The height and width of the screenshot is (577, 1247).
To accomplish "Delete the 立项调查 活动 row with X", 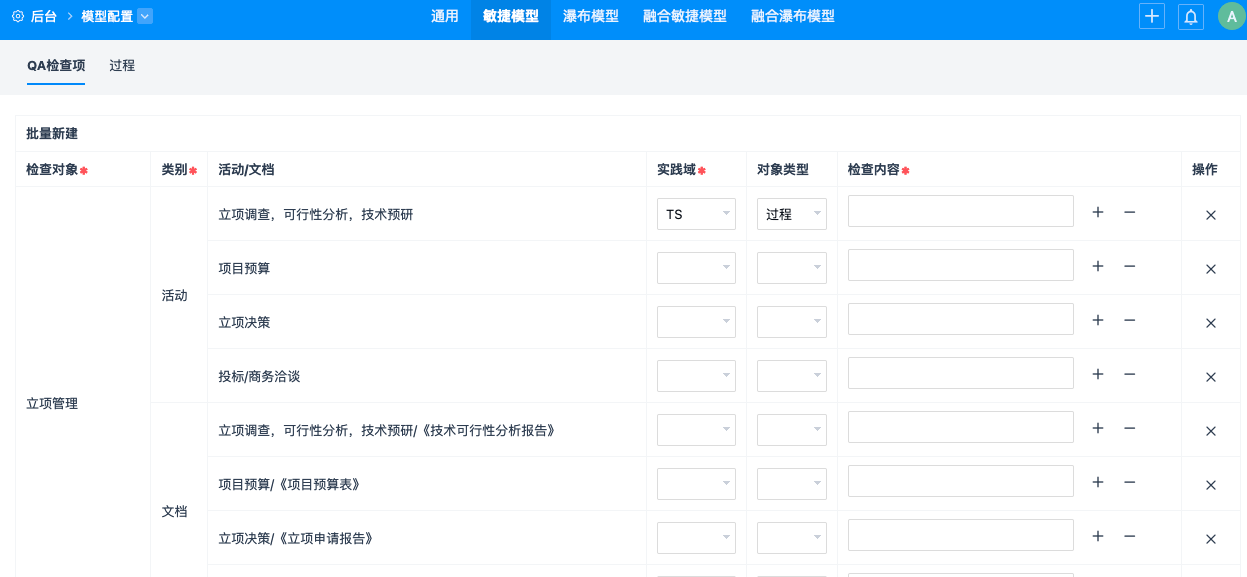I will 1211,215.
